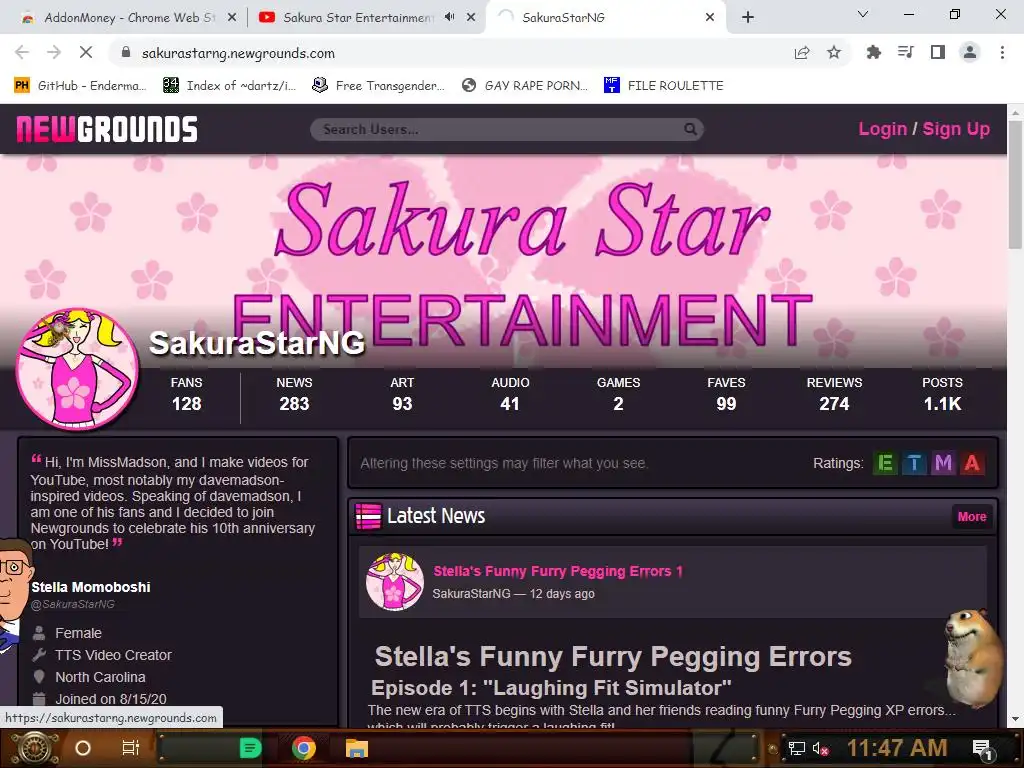This screenshot has height=768, width=1024.
Task: Mute the YouTube tab's audio icon
Action: (x=449, y=17)
